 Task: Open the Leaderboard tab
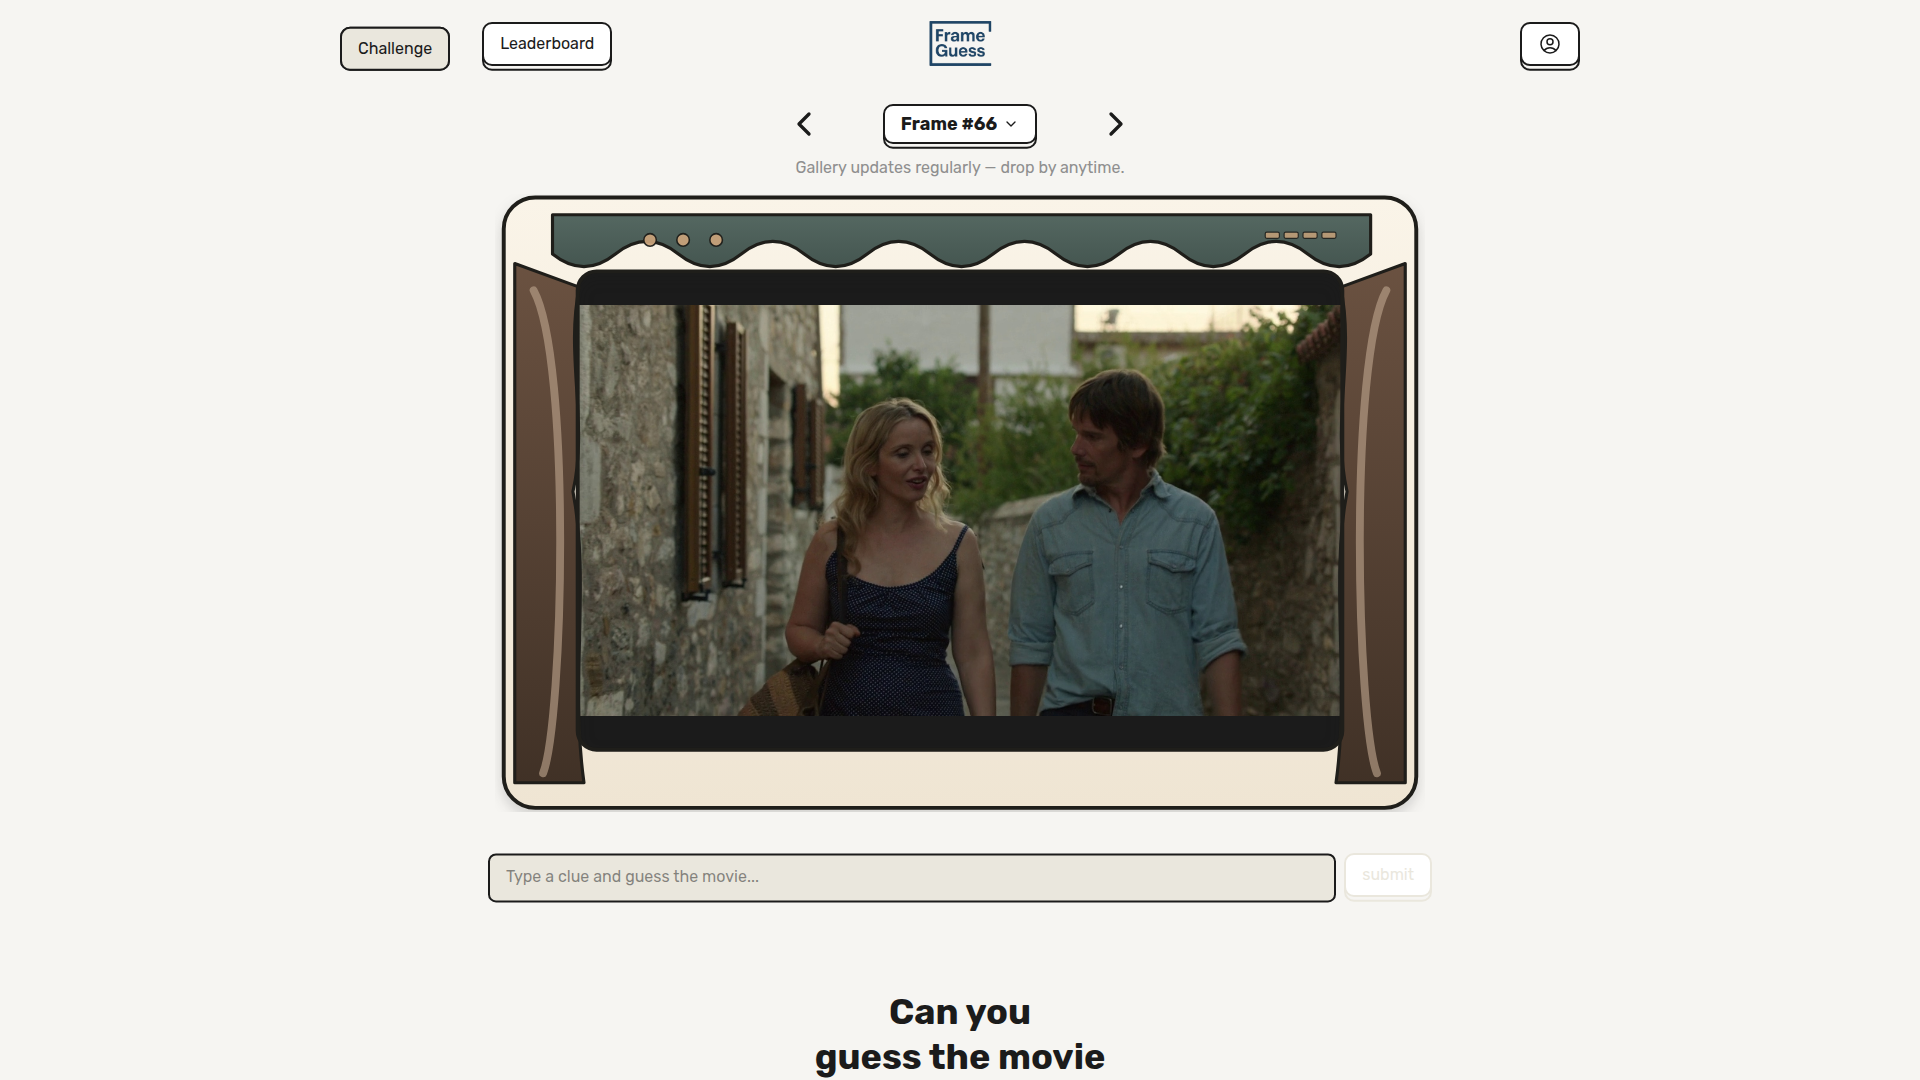(x=547, y=45)
